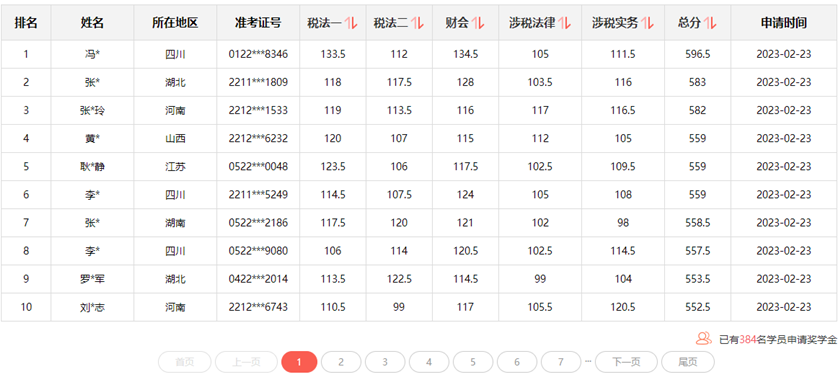
Task: Go to page 4
Action: pos(429,362)
